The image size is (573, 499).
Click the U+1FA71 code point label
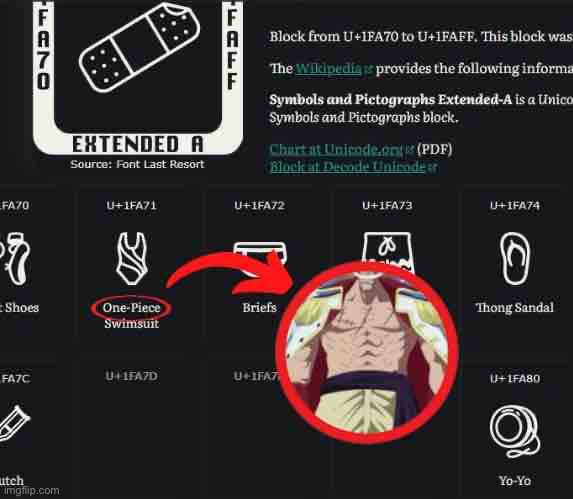[x=132, y=206]
